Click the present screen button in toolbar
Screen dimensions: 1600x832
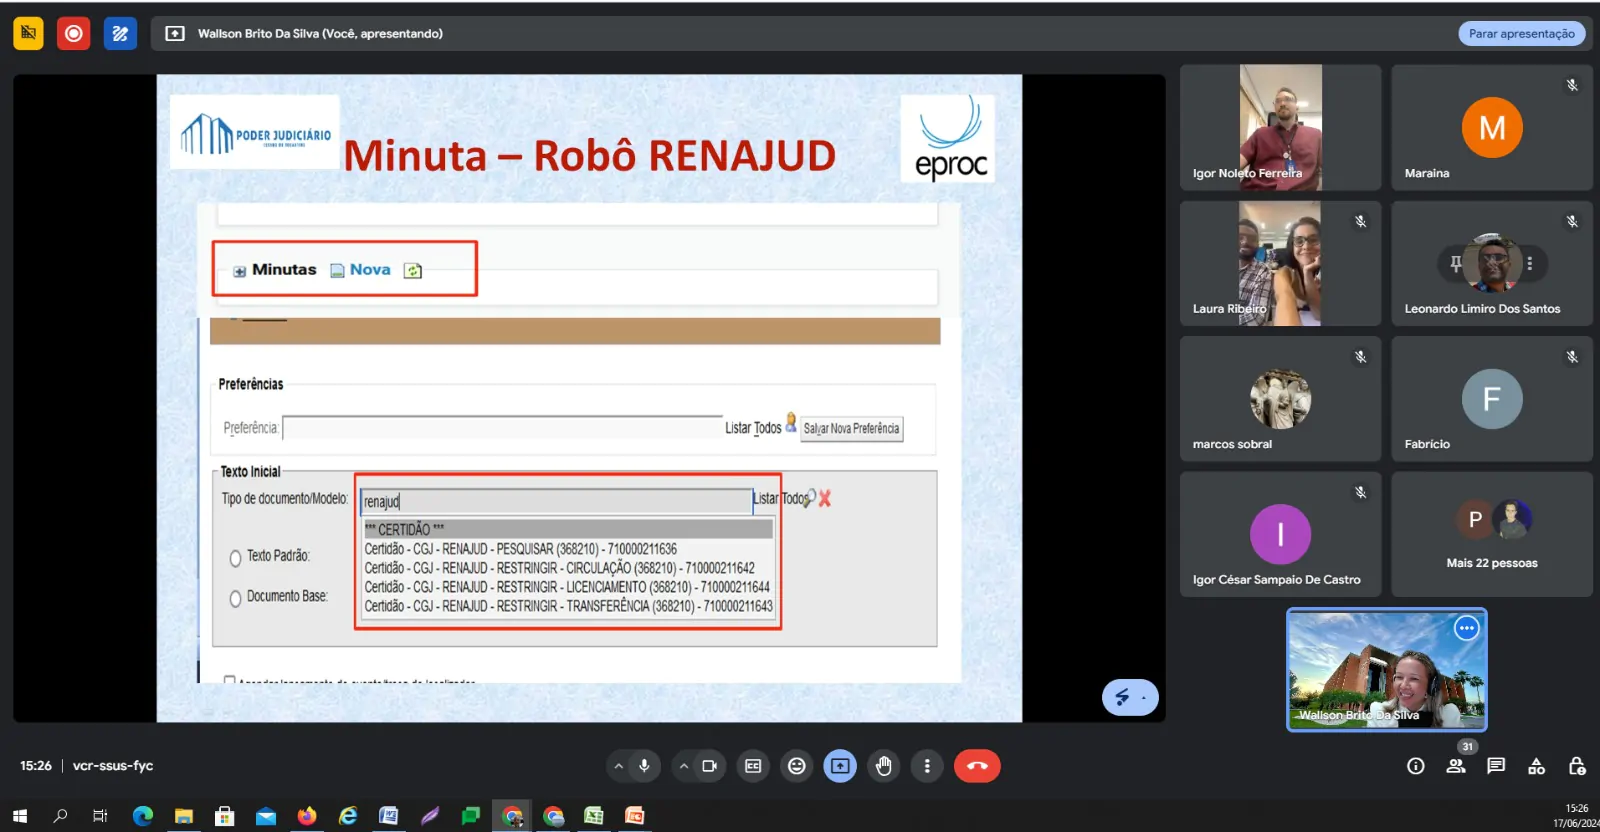[x=840, y=766]
